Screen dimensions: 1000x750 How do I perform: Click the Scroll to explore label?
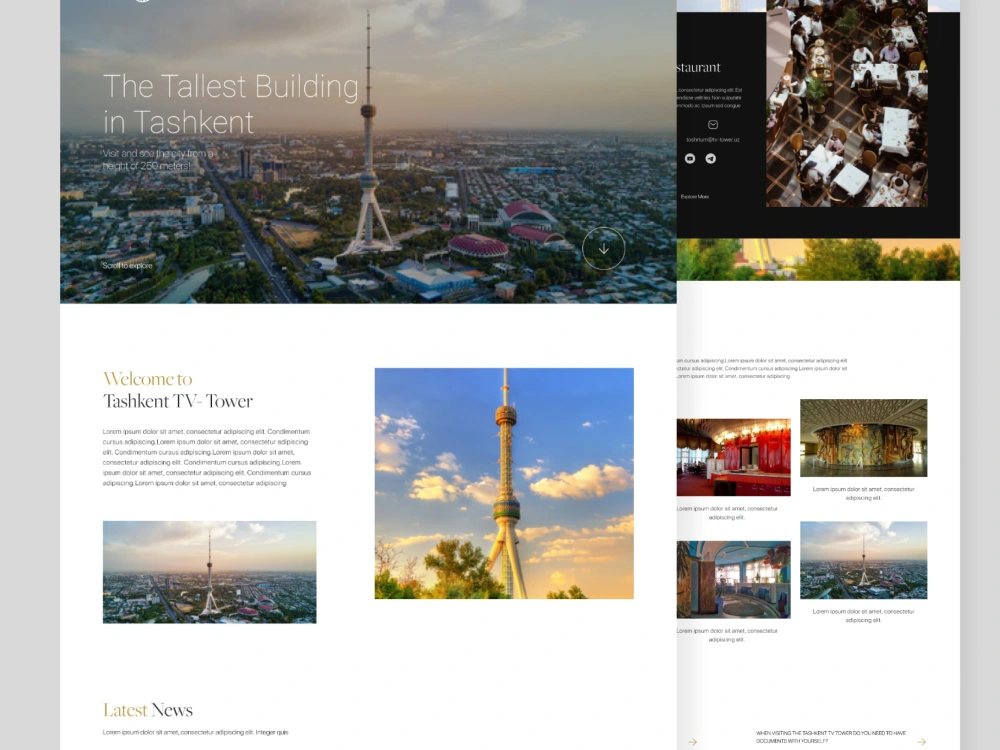click(128, 265)
